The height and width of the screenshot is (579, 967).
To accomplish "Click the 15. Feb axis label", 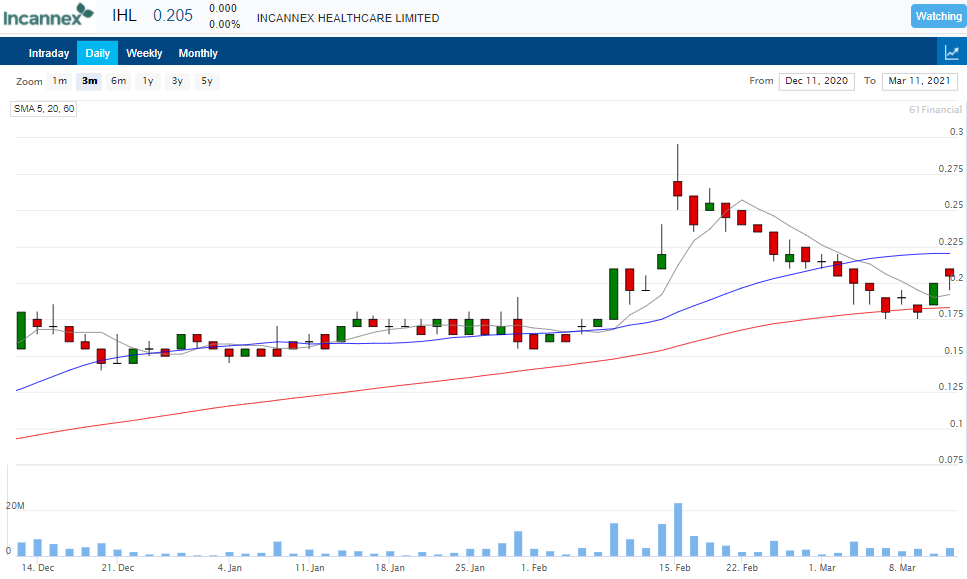I will 675,567.
